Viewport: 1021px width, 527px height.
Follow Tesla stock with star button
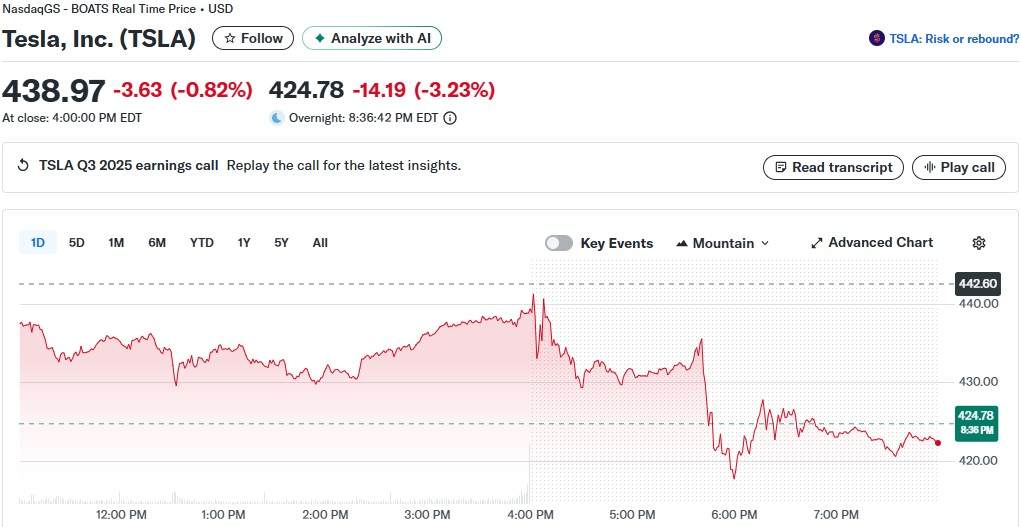pyautogui.click(x=254, y=39)
